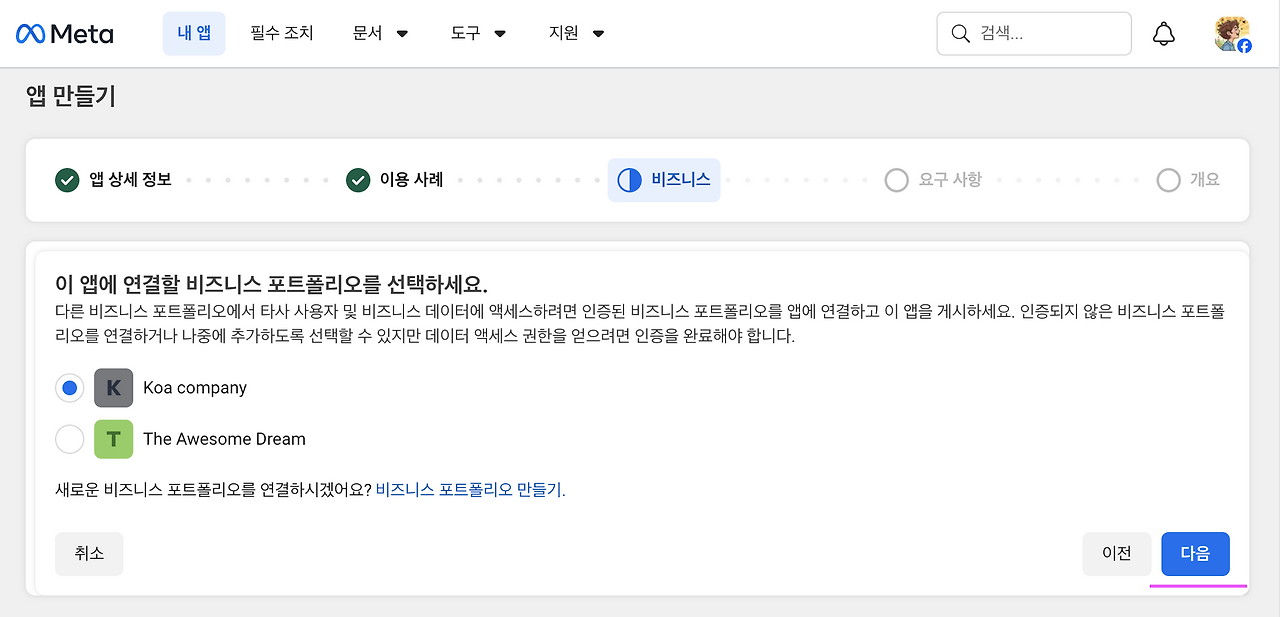Open the 비즈니스 포트폴리오 만들기 link
Screen dimensions: 1280x617
[x=468, y=490]
